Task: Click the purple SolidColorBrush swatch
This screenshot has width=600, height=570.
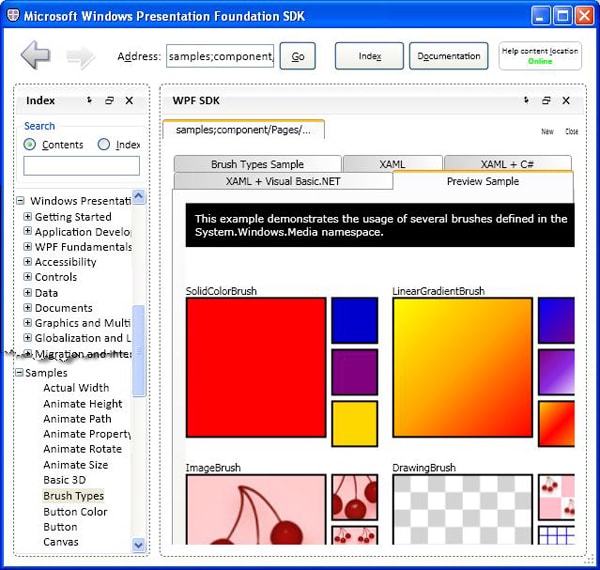Action: click(x=355, y=372)
